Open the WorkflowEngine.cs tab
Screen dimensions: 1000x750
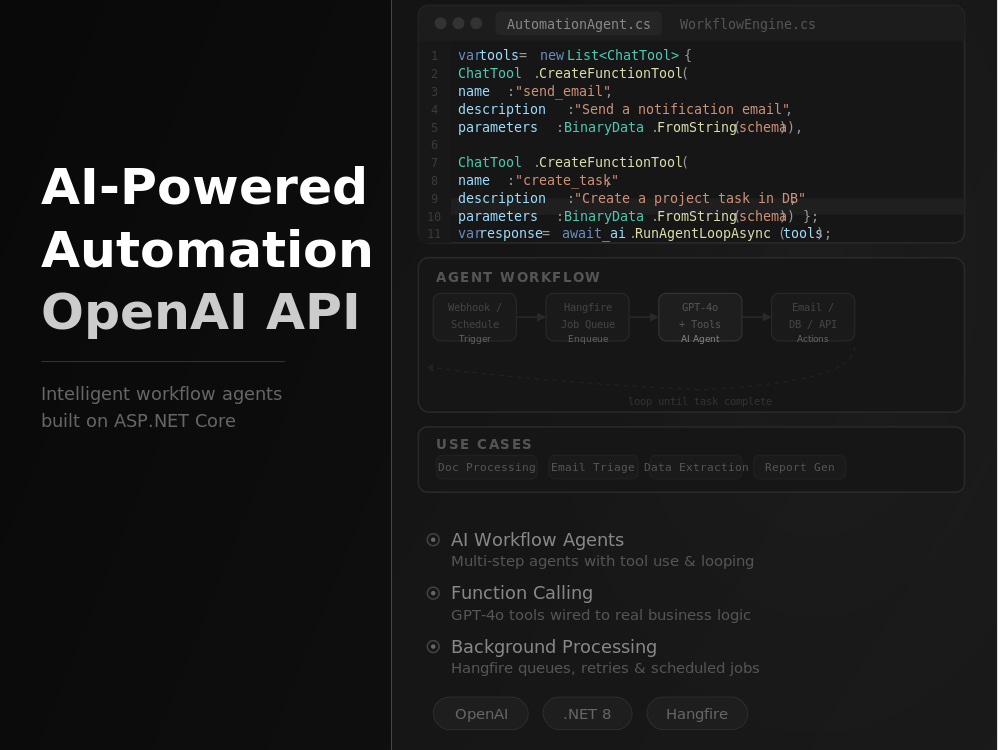coord(747,24)
